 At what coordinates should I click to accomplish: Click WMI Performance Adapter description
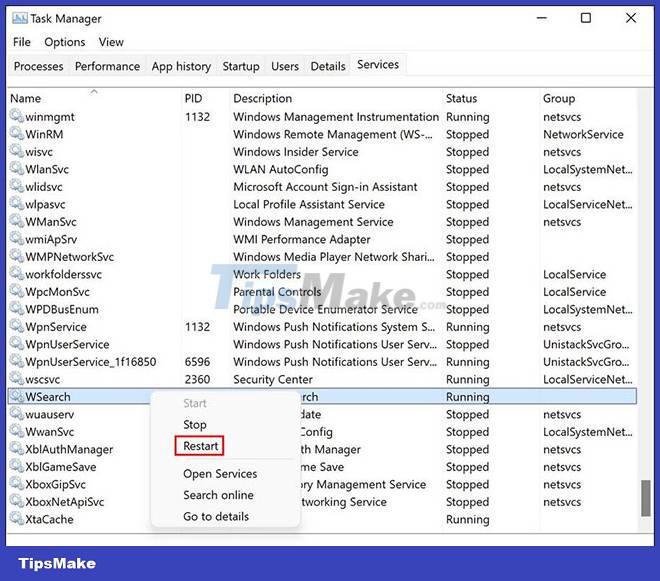[301, 240]
